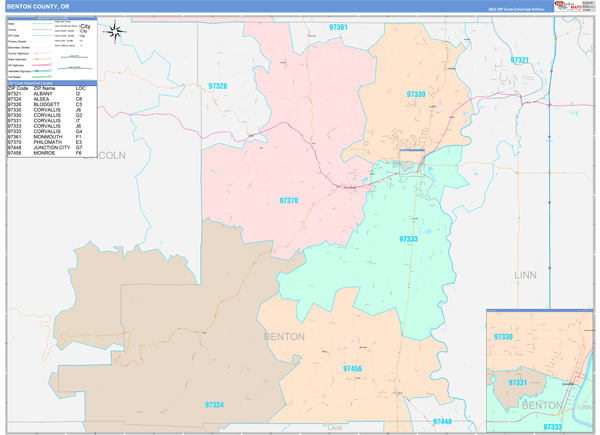
Task: Click the 97324 label in brown region
Action: point(215,405)
